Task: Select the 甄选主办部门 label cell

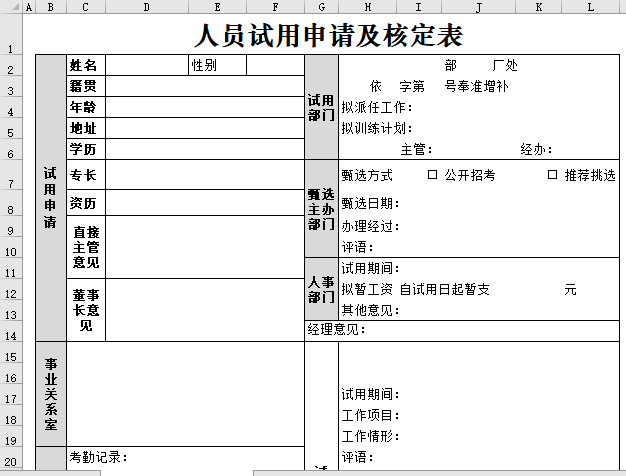Action: [x=321, y=208]
